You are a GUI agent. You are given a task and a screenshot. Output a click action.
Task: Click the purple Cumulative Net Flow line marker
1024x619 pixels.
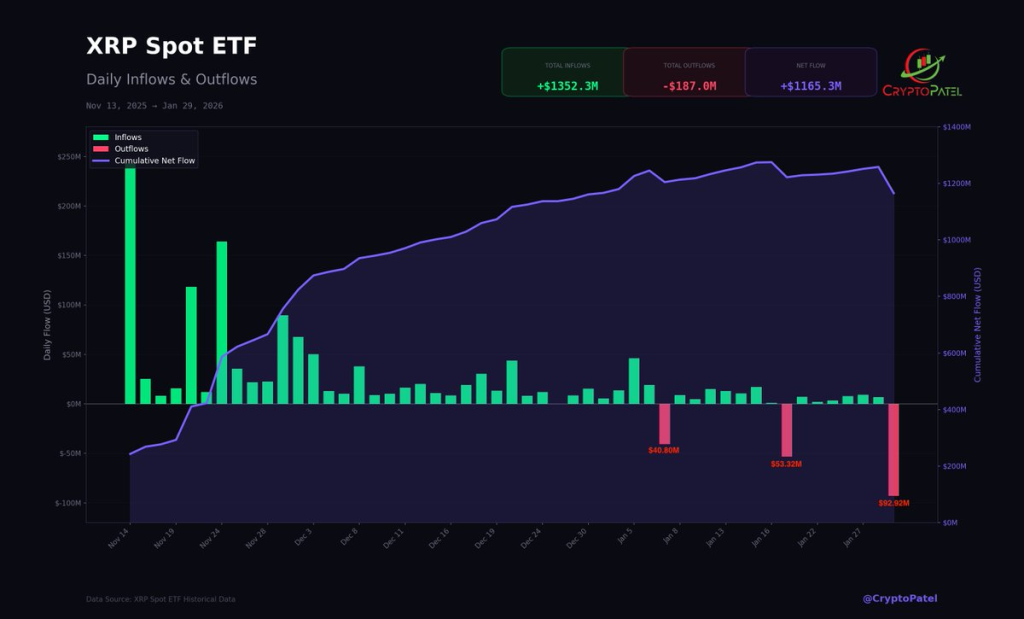click(101, 160)
